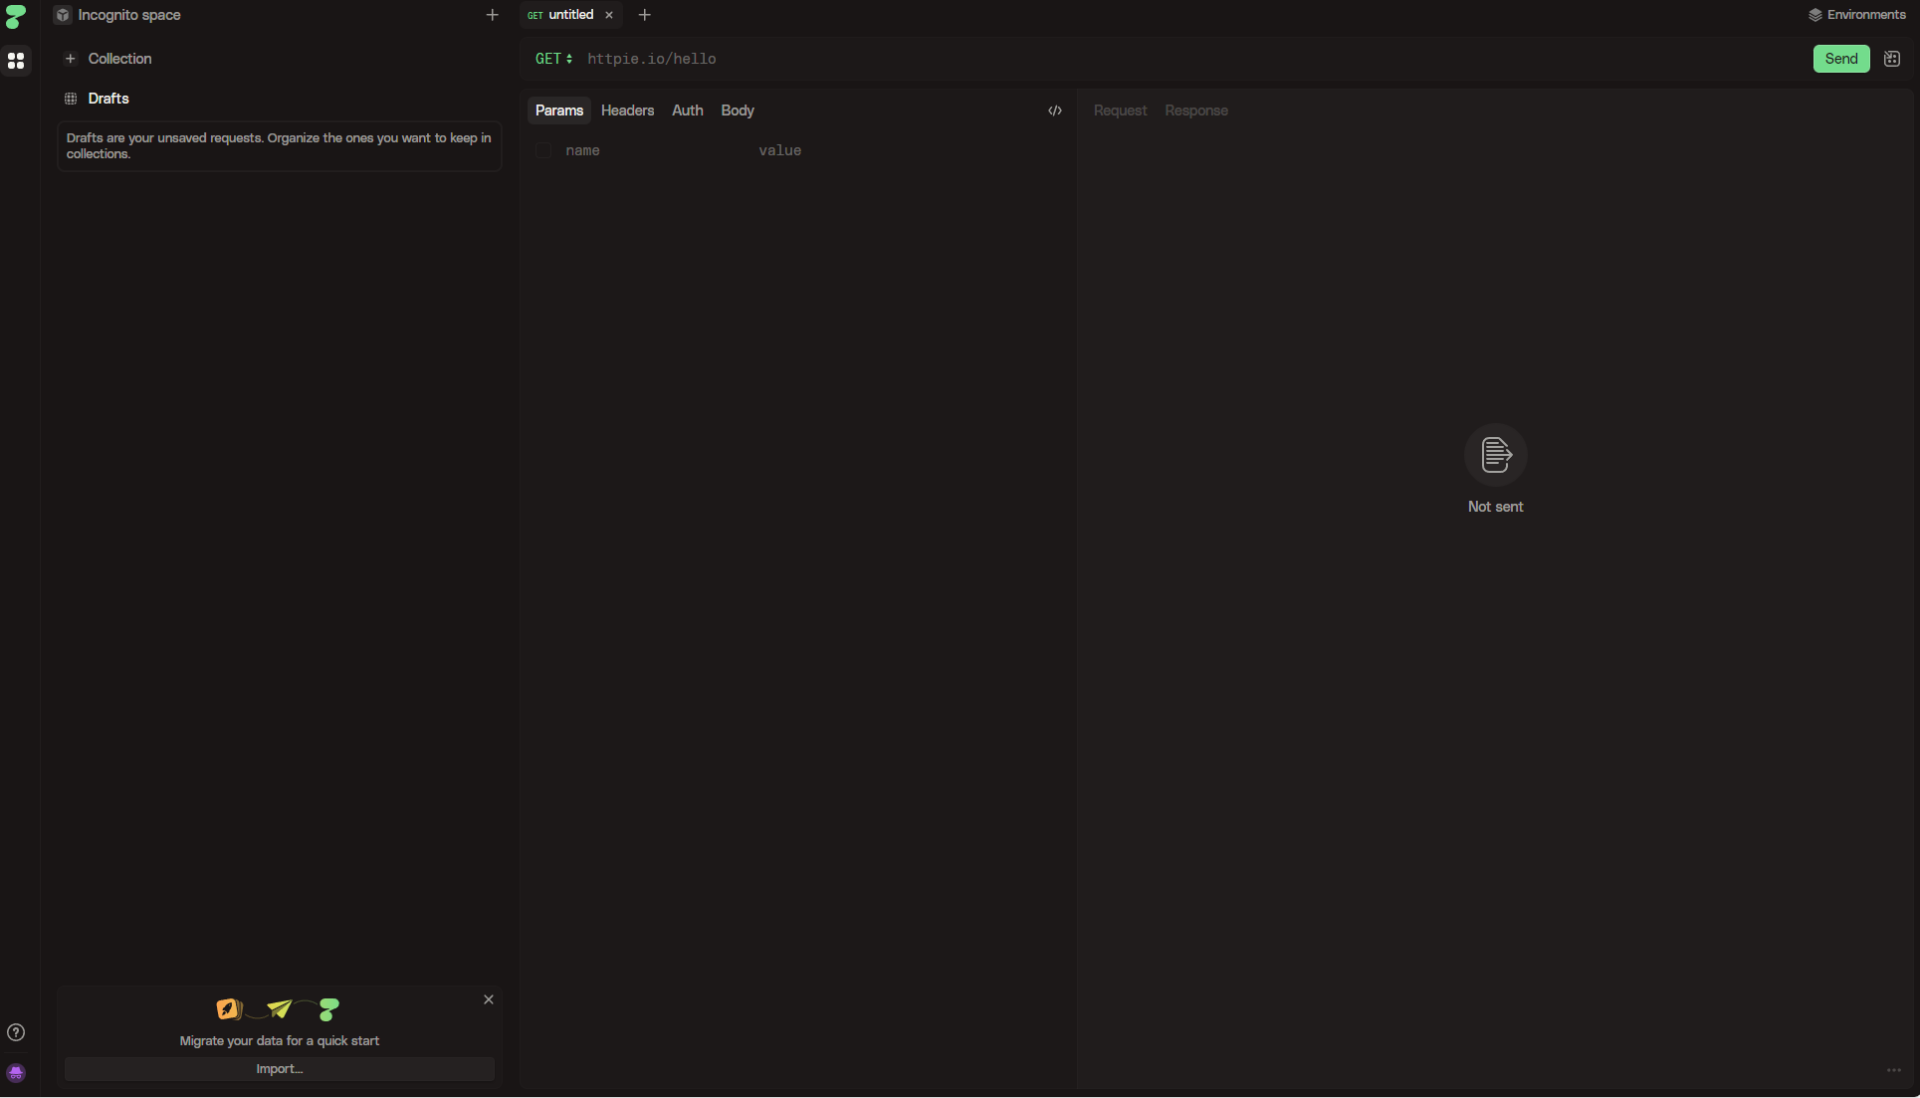1920x1098 pixels.
Task: Toggle the param row checkbox
Action: point(543,150)
